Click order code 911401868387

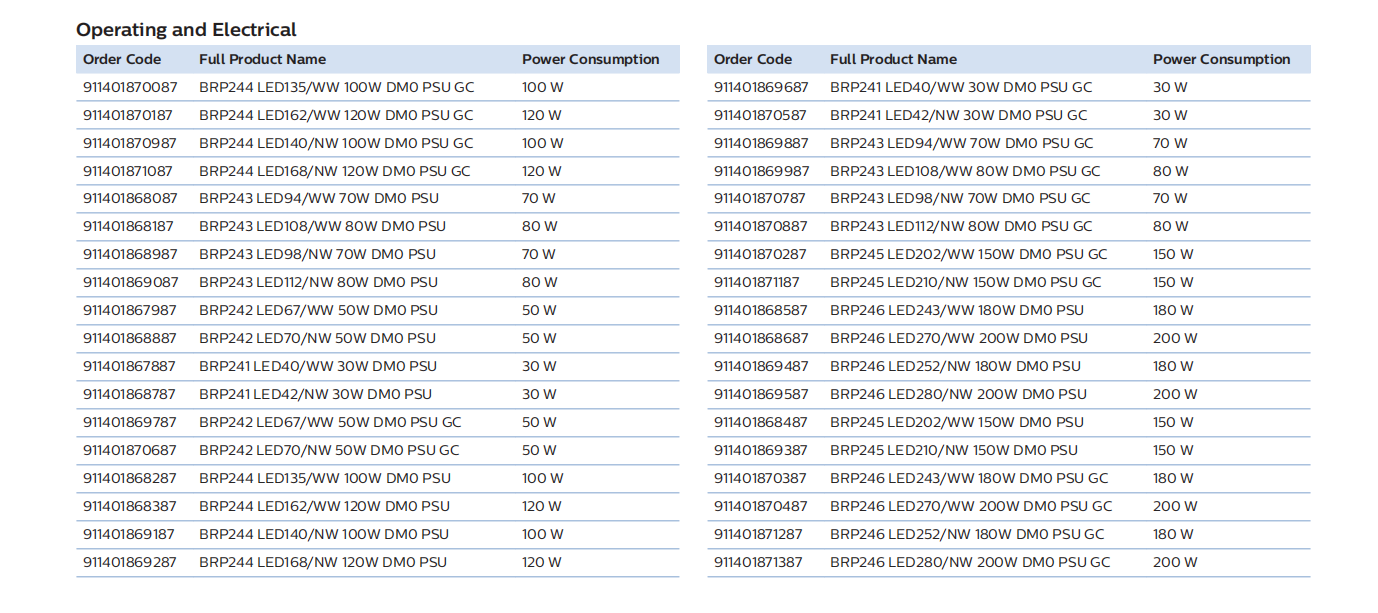(130, 506)
